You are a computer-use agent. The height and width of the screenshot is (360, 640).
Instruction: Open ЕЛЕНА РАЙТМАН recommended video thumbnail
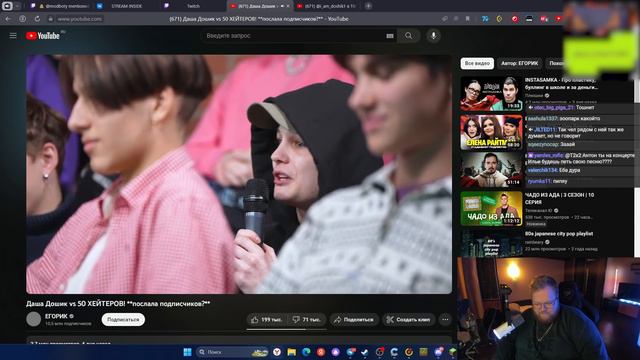click(491, 132)
